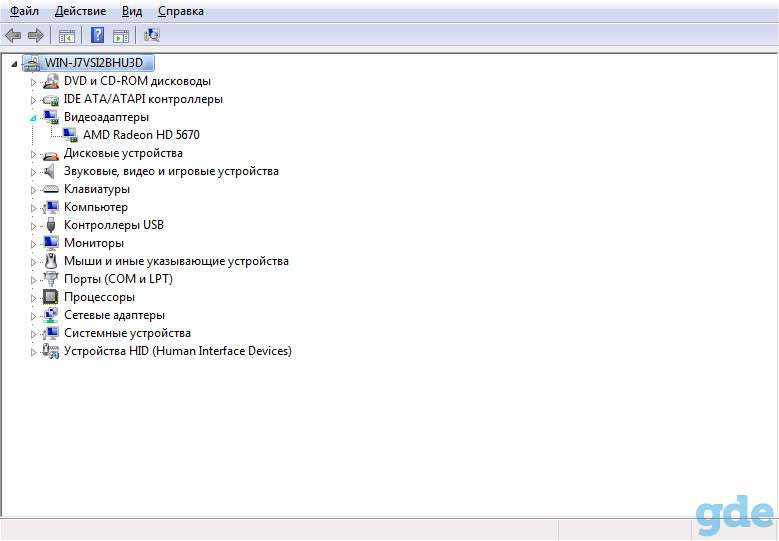This screenshot has width=779, height=541.
Task: Expand the Клавиатуры branch
Action: [x=33, y=190]
